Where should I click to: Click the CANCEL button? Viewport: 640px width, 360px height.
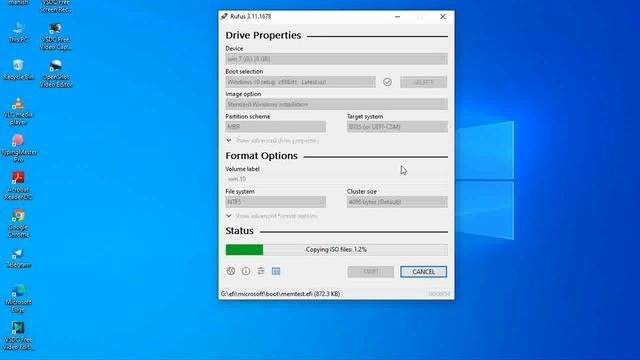pyautogui.click(x=424, y=272)
